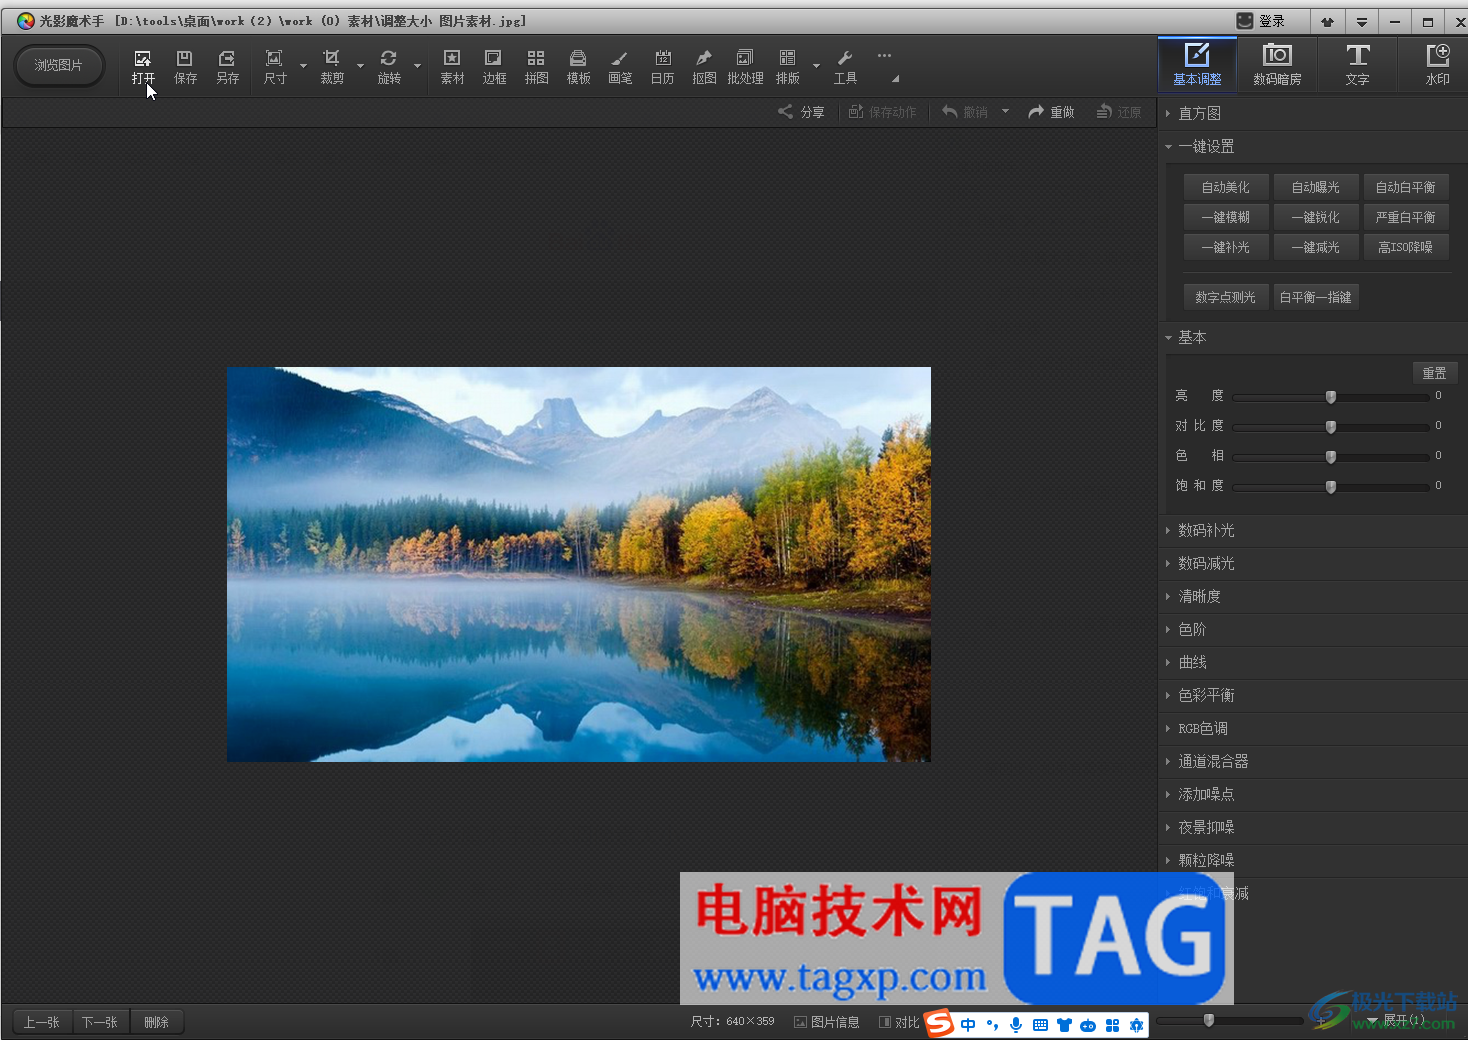
Task: Click the 还原 (Restore) icon
Action: pos(1119,112)
